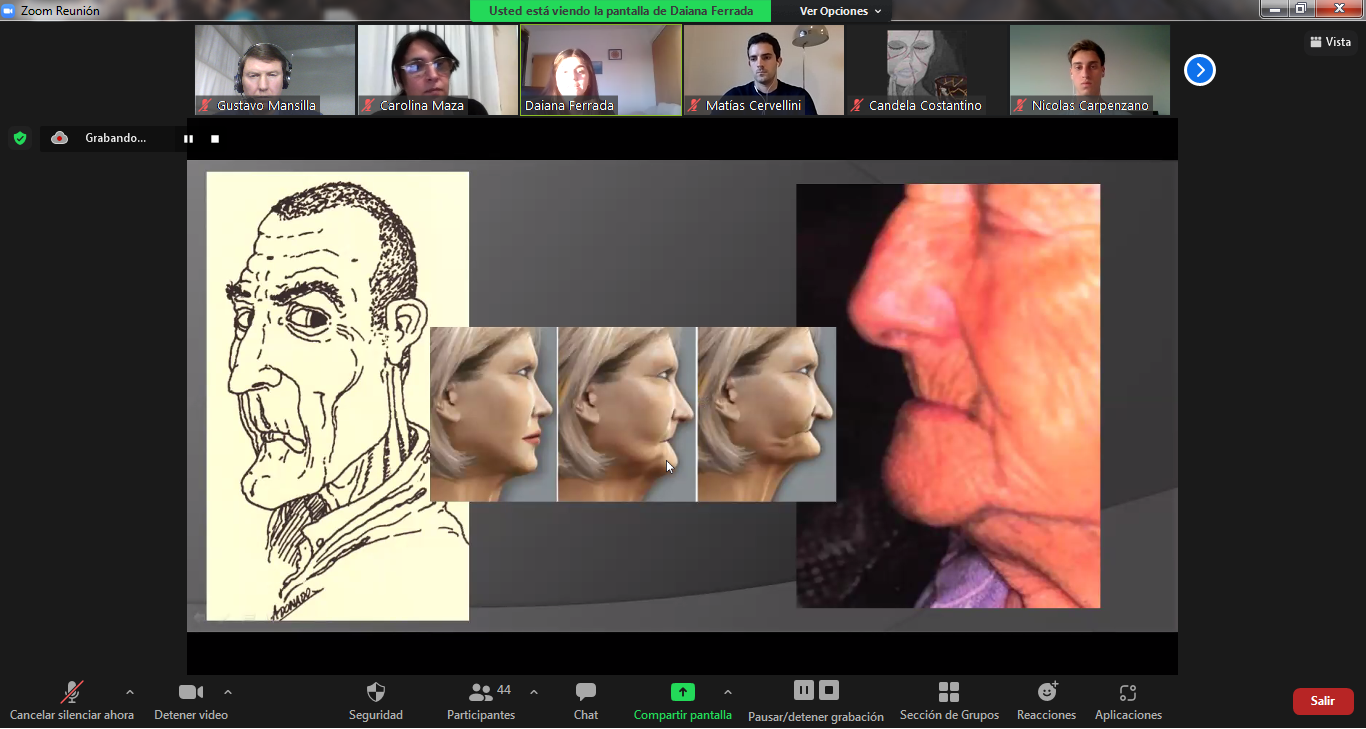Click the red Salir button
Screen dimensions: 1366x729
click(x=1322, y=701)
